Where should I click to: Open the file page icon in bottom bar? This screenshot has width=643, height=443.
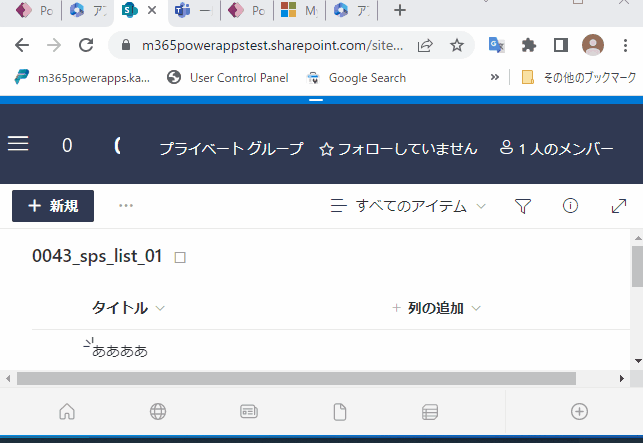point(339,411)
